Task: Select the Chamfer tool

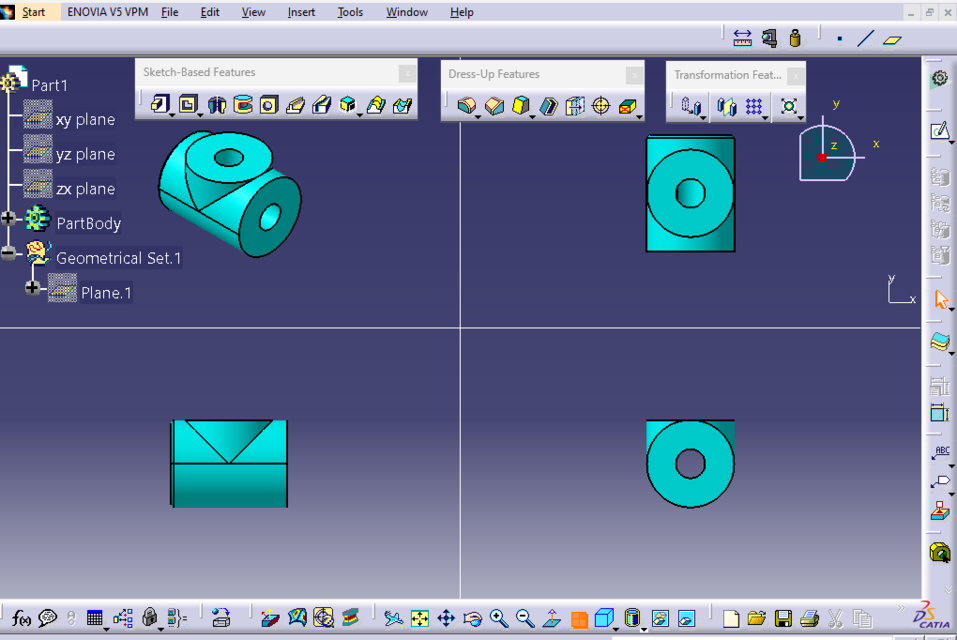Action: coord(494,104)
